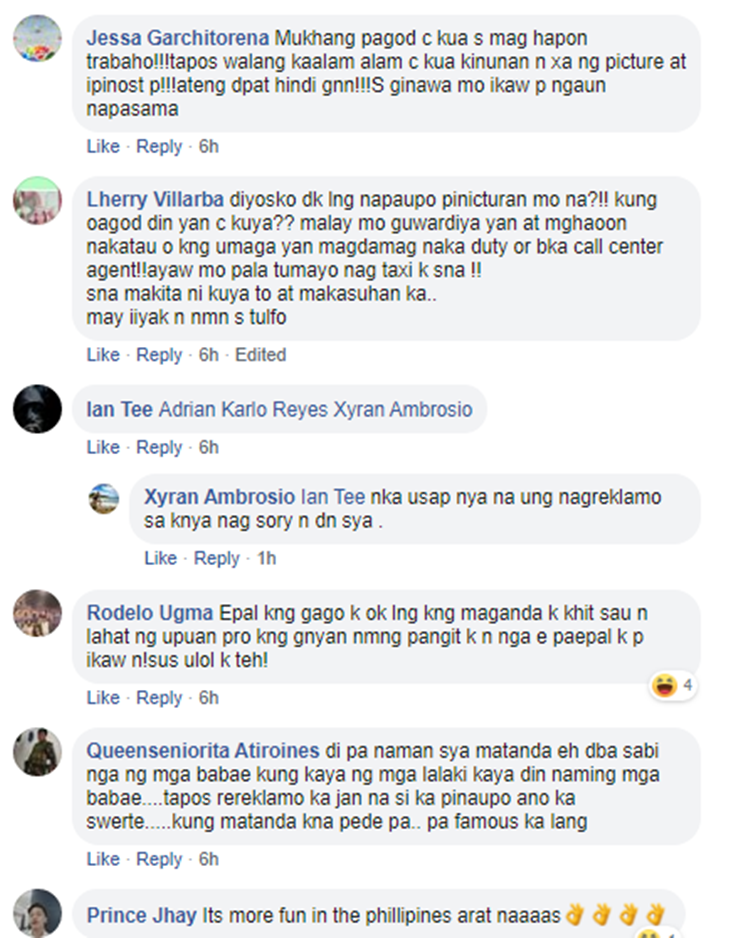Screen dimensions: 750x938
Task: Open Prince Jhay's profile picture
Action: pos(37,913)
